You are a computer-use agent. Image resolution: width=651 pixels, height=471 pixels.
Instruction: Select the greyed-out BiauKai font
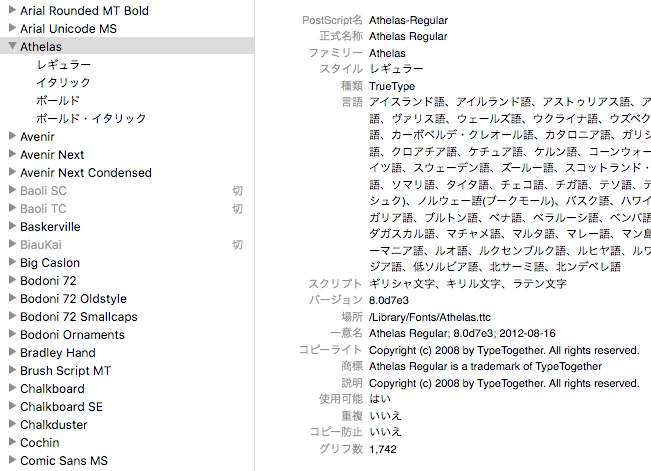(x=41, y=245)
